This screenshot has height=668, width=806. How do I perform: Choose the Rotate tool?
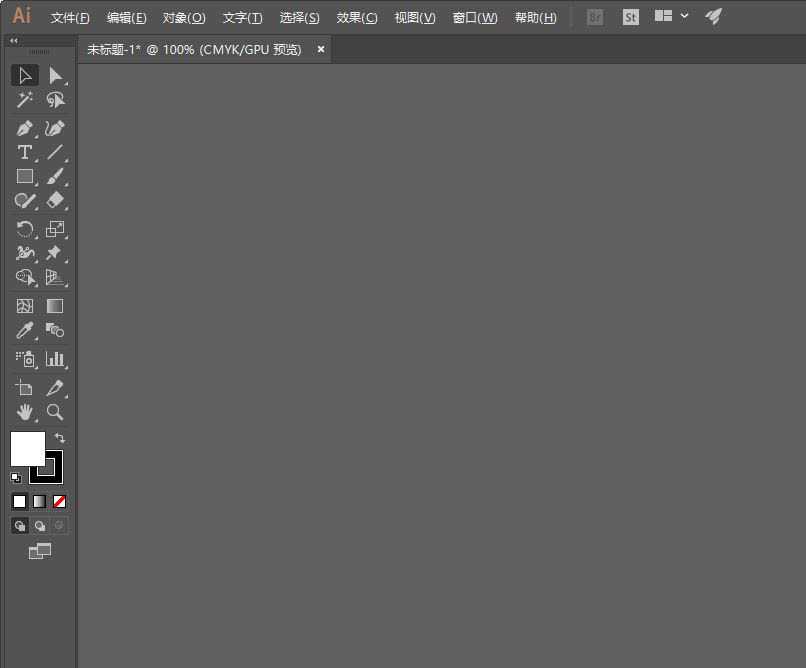click(25, 229)
